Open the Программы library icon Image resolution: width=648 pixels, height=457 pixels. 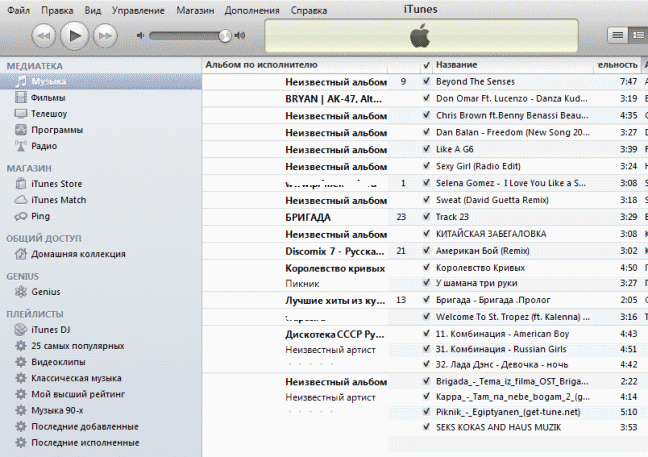(21, 130)
